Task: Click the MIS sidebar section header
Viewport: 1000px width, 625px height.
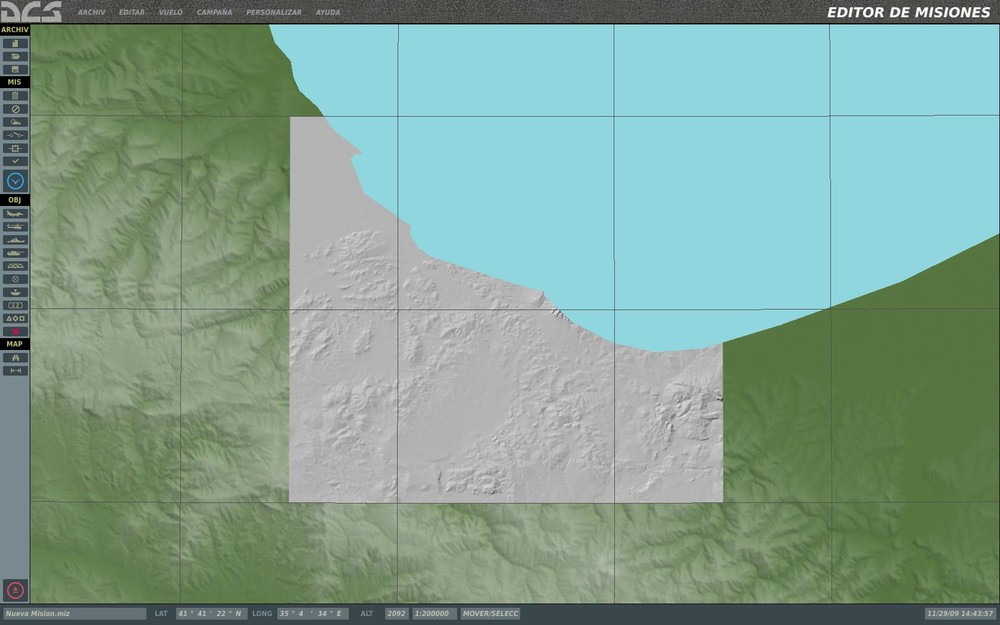Action: tap(15, 82)
